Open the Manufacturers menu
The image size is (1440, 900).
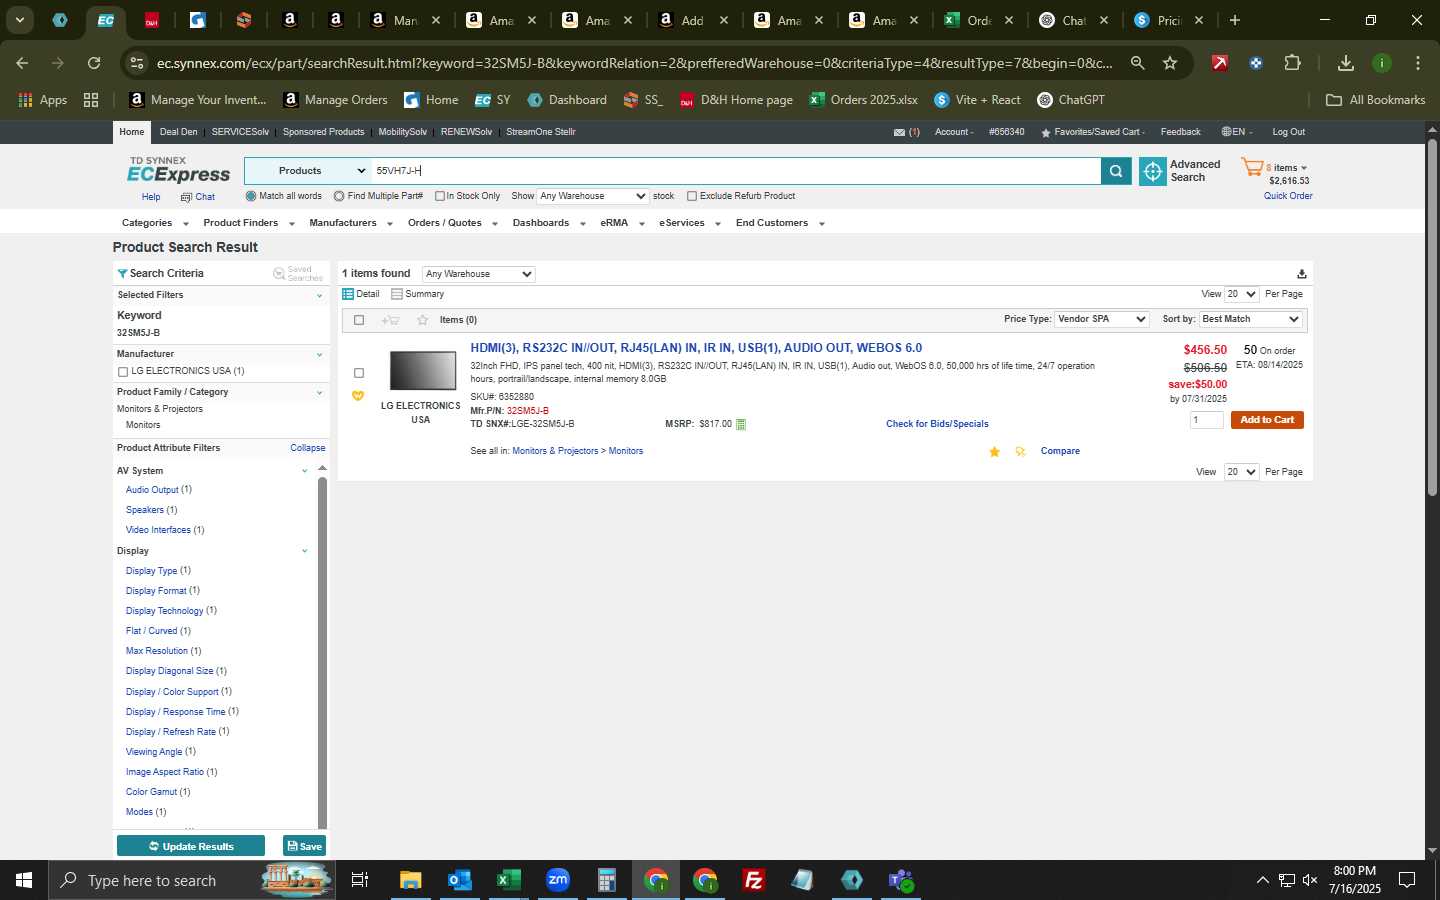click(351, 223)
